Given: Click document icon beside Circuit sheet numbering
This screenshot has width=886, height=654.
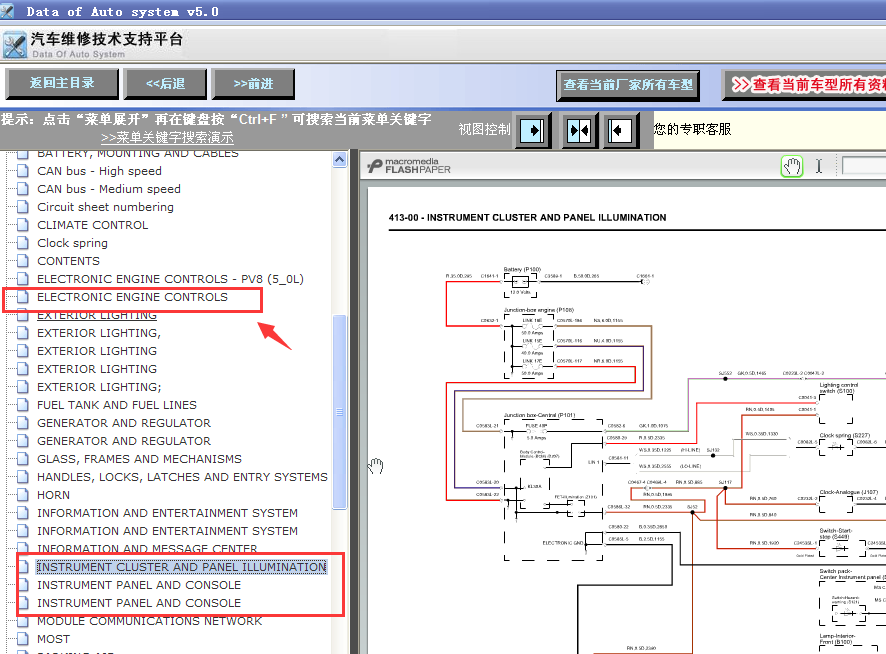Looking at the screenshot, I should point(23,207).
